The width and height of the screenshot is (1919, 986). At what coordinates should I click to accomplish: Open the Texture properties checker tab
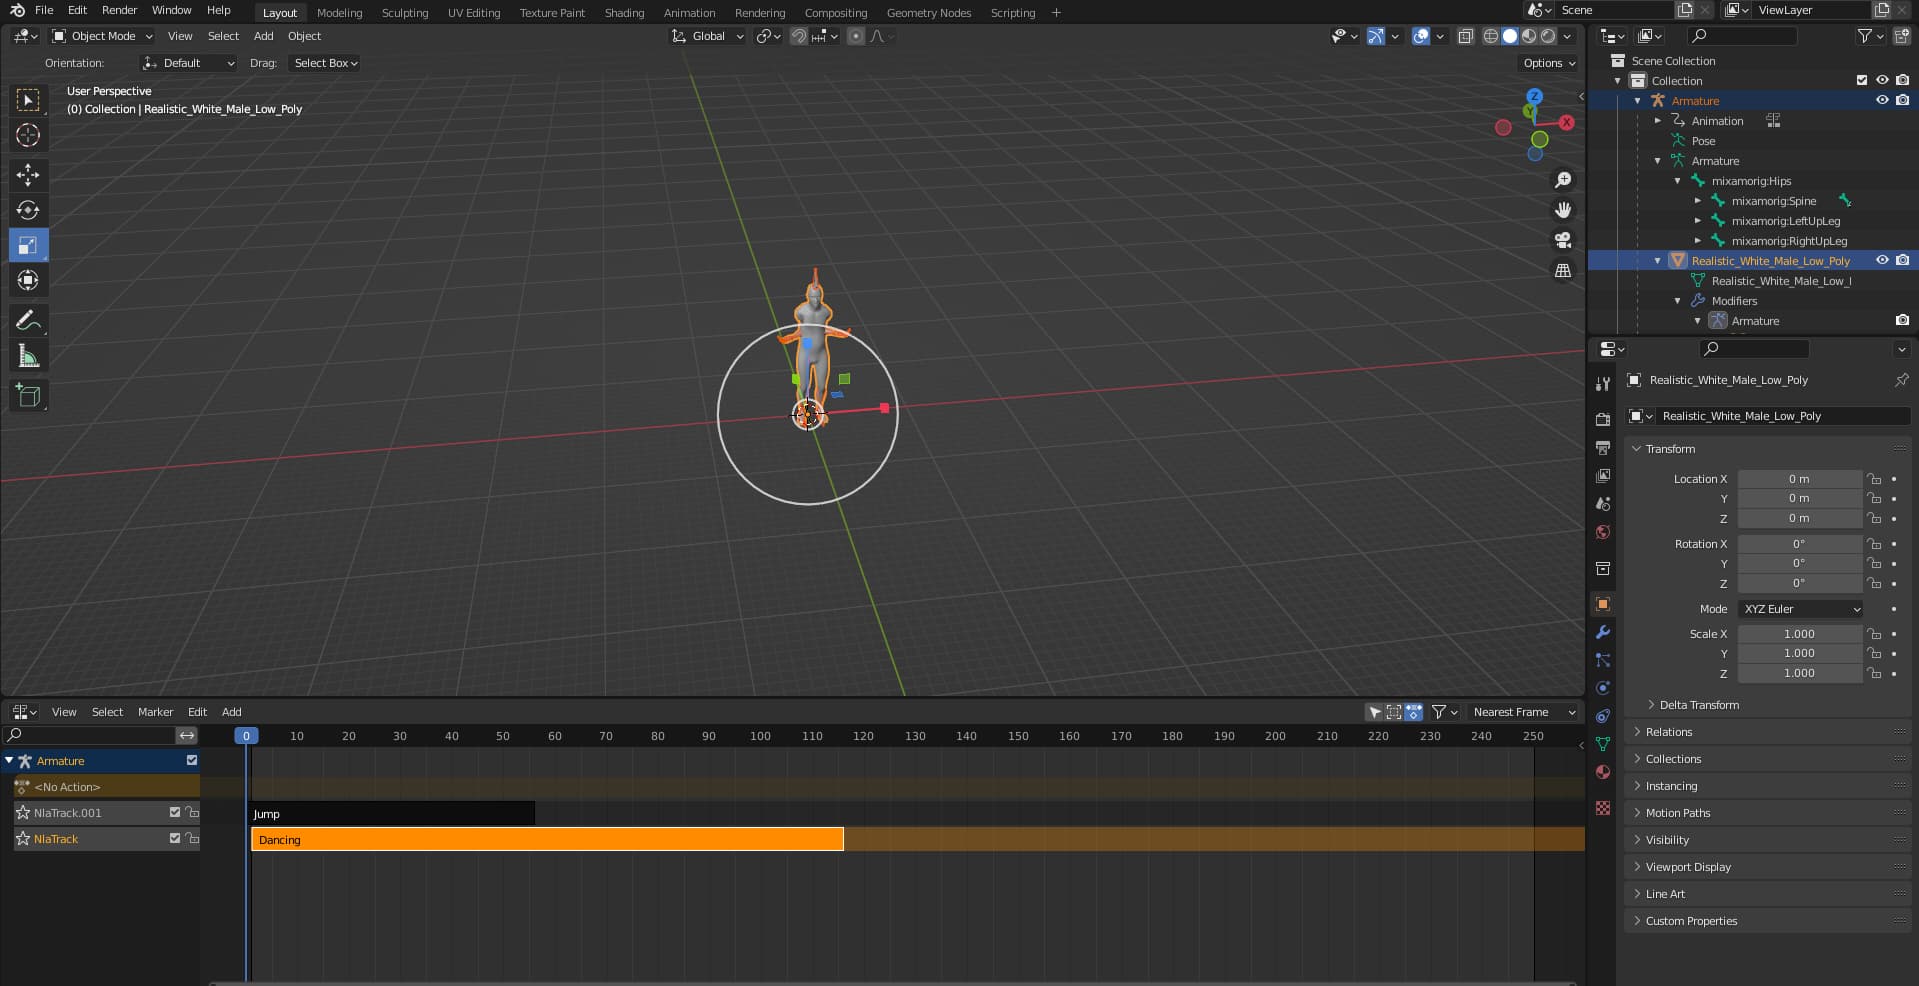pyautogui.click(x=1603, y=808)
